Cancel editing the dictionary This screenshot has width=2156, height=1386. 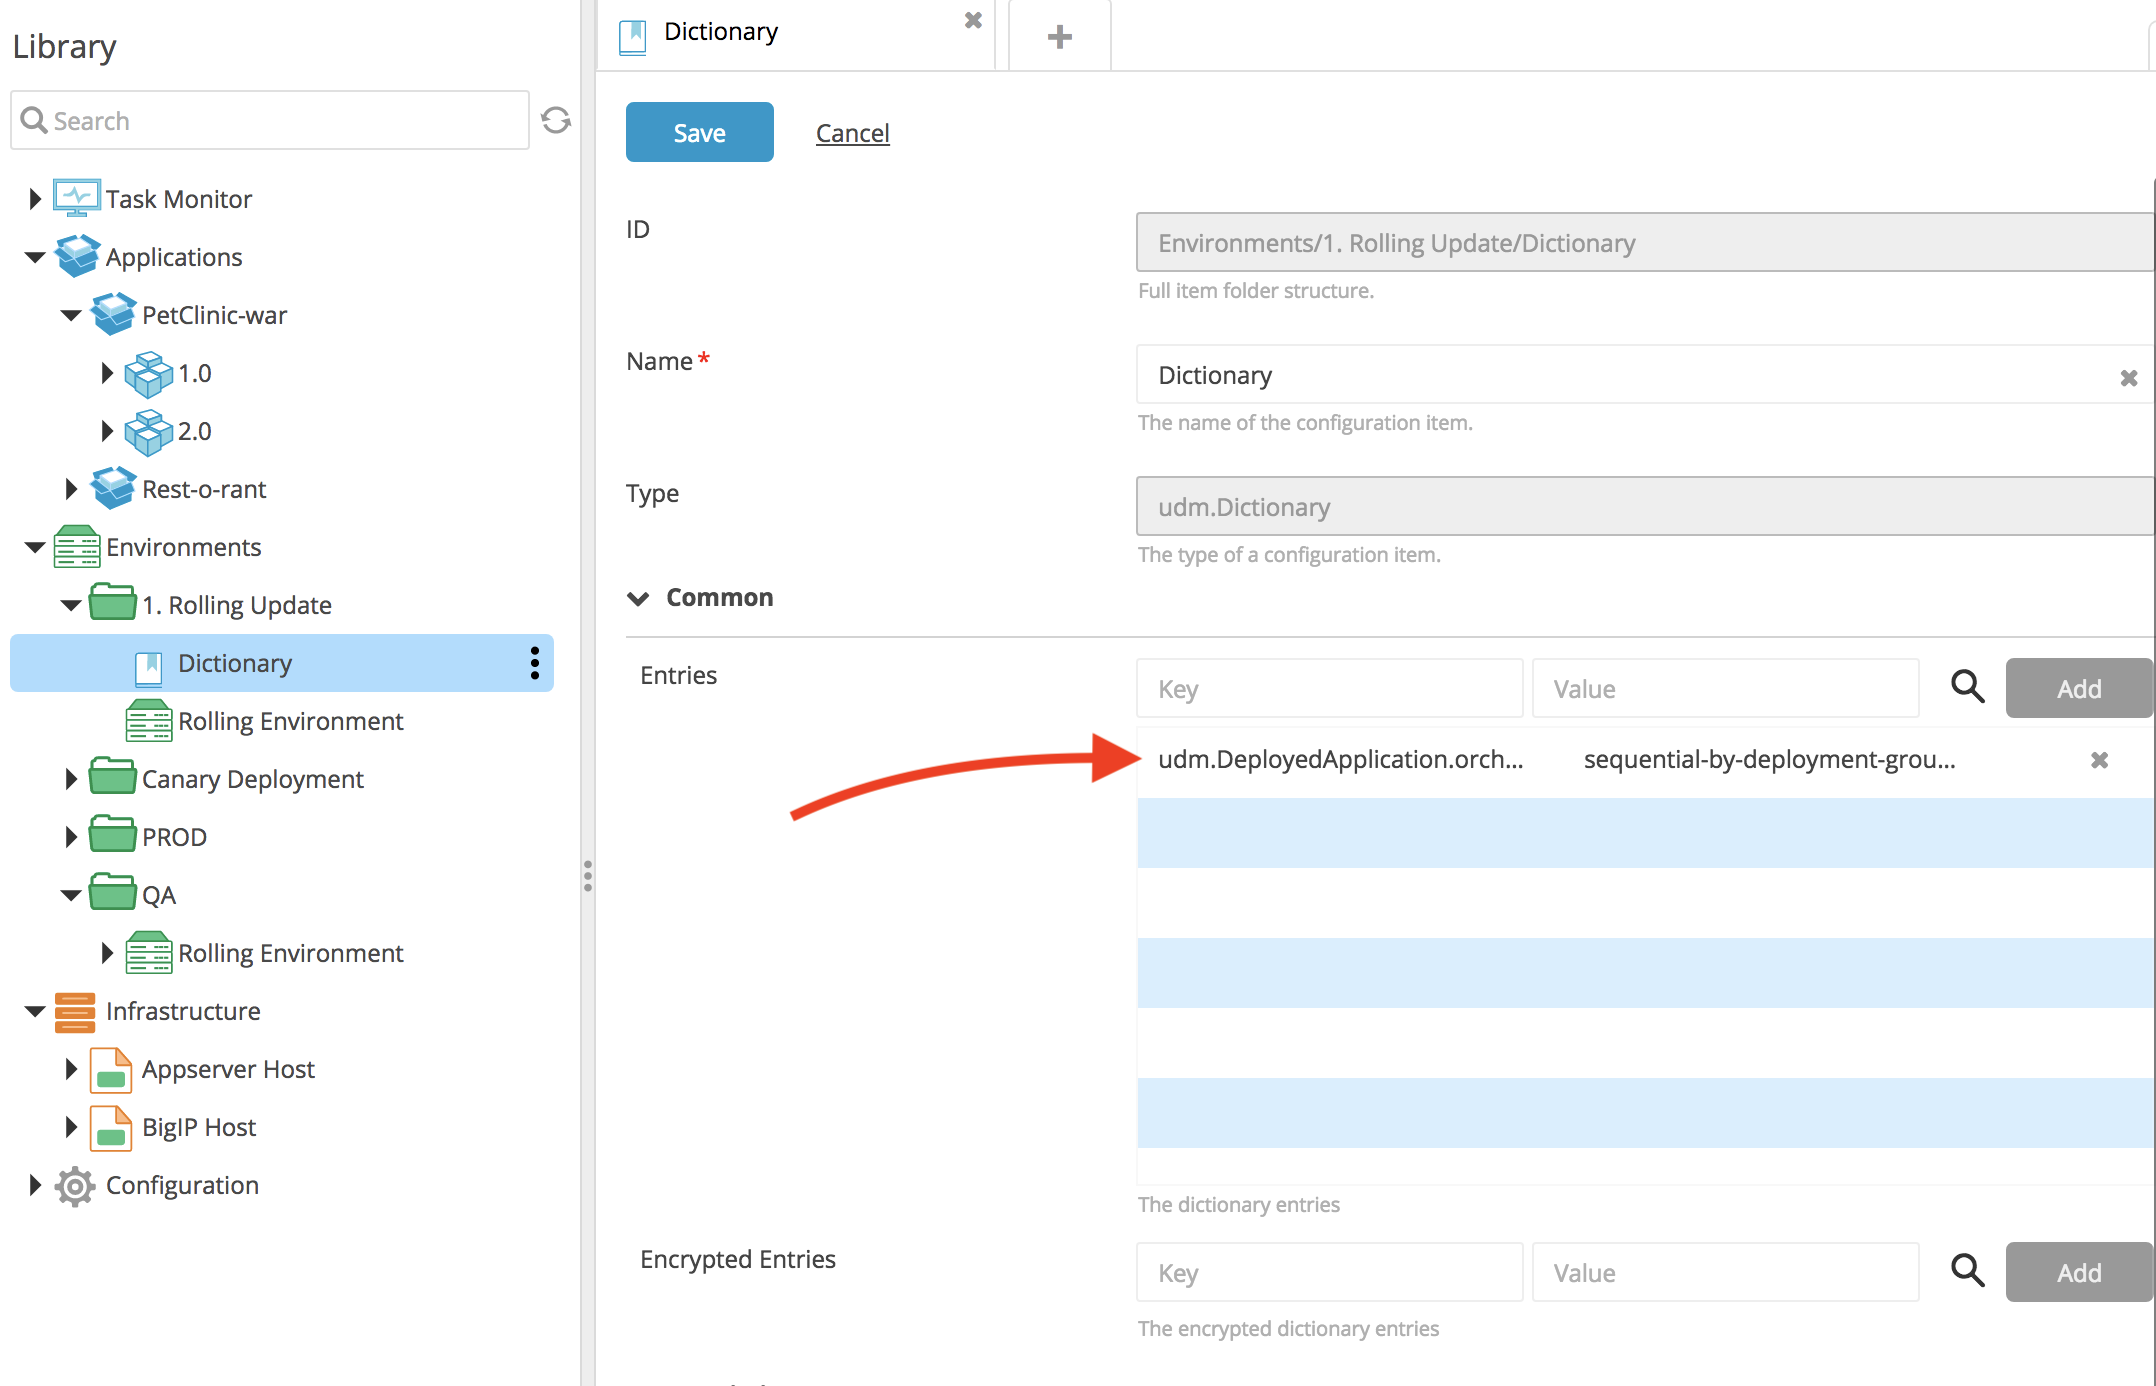pos(852,133)
